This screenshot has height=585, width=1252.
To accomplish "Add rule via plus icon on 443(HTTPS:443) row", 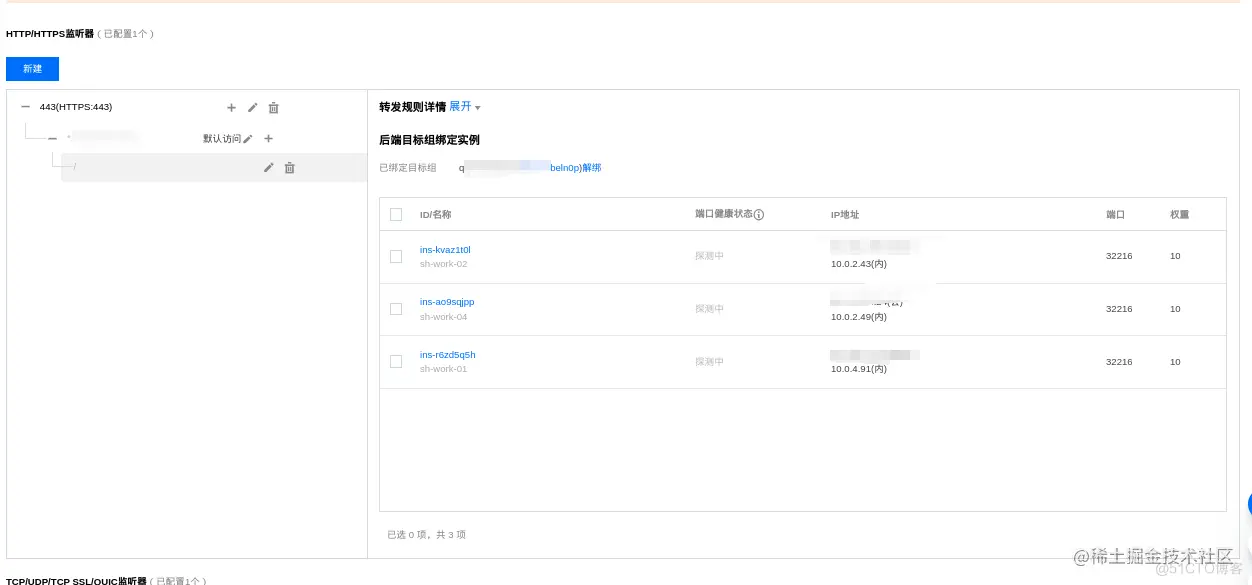I will (232, 107).
